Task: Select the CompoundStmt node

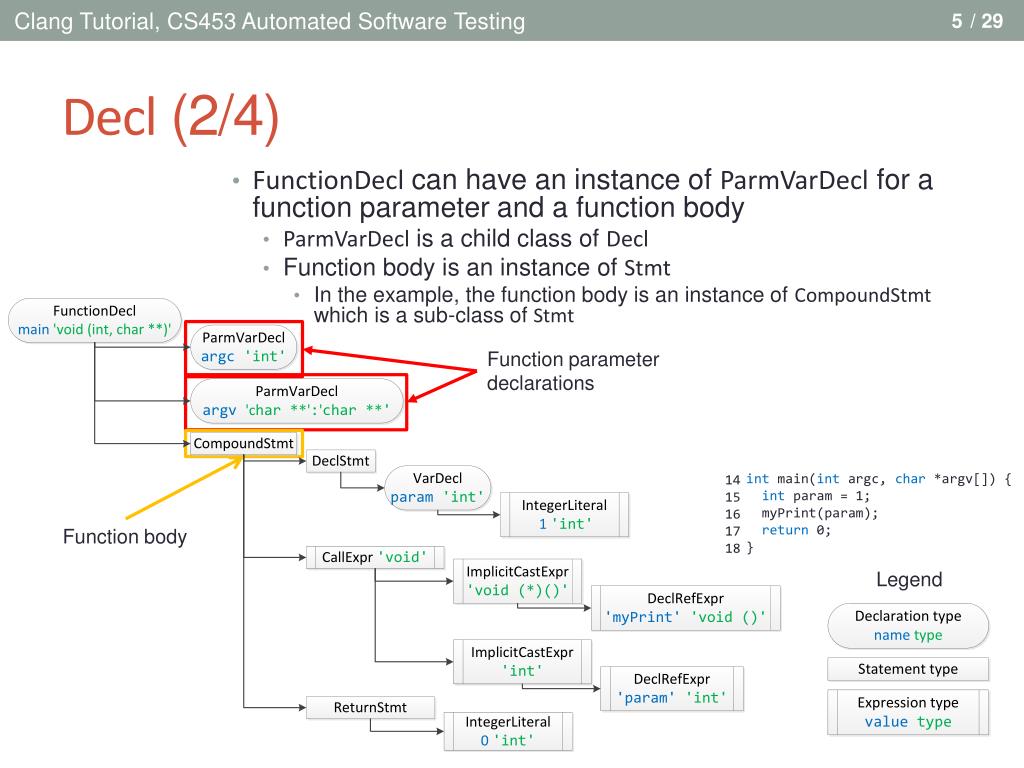Action: tap(244, 443)
